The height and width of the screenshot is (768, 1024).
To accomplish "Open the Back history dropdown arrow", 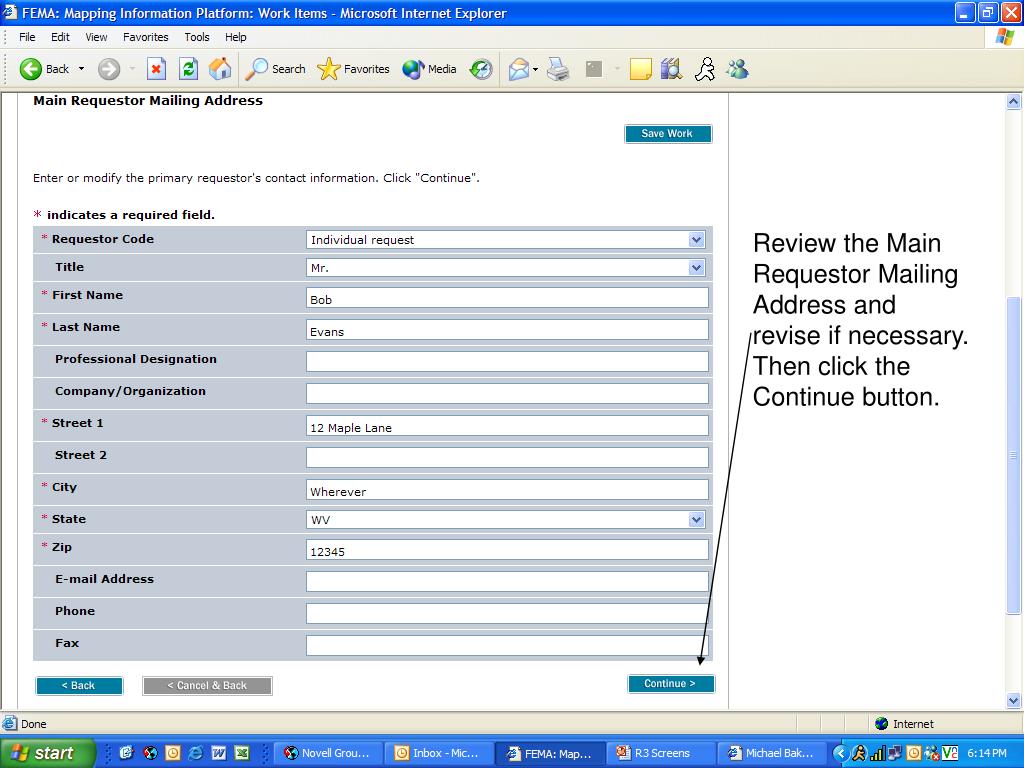I will pos(82,69).
